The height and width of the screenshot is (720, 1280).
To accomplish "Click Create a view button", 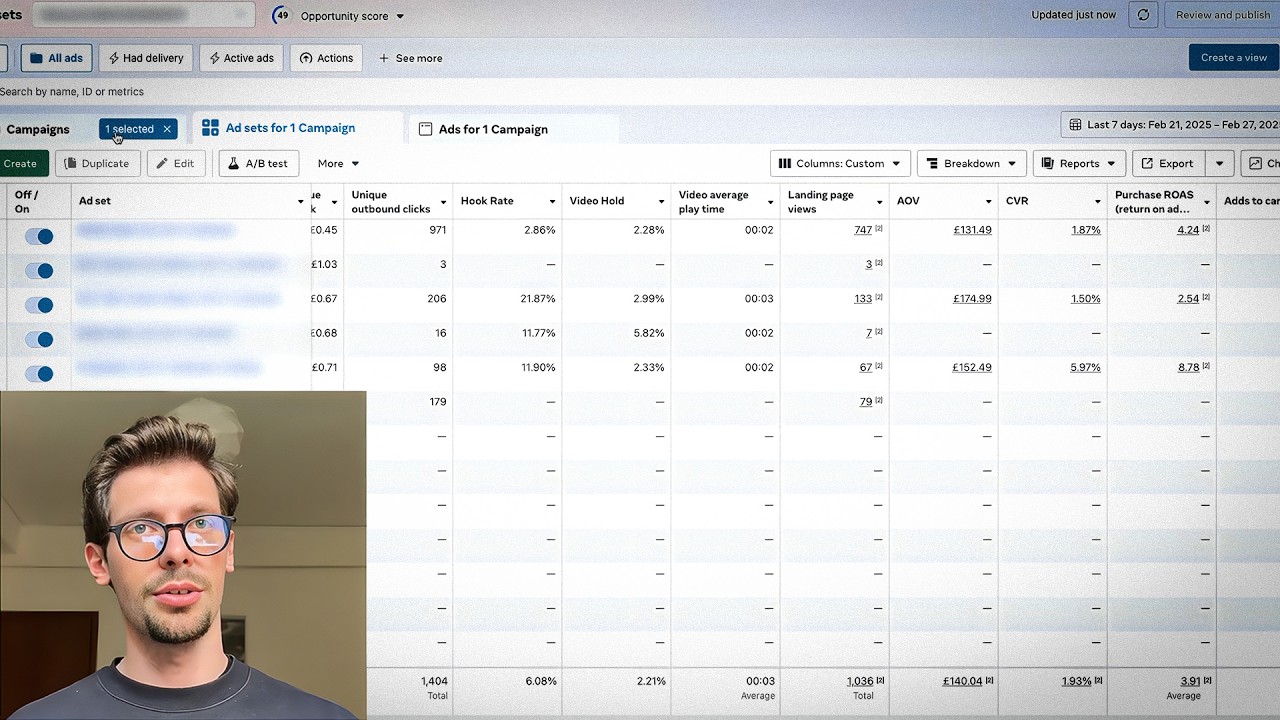I will [1234, 57].
